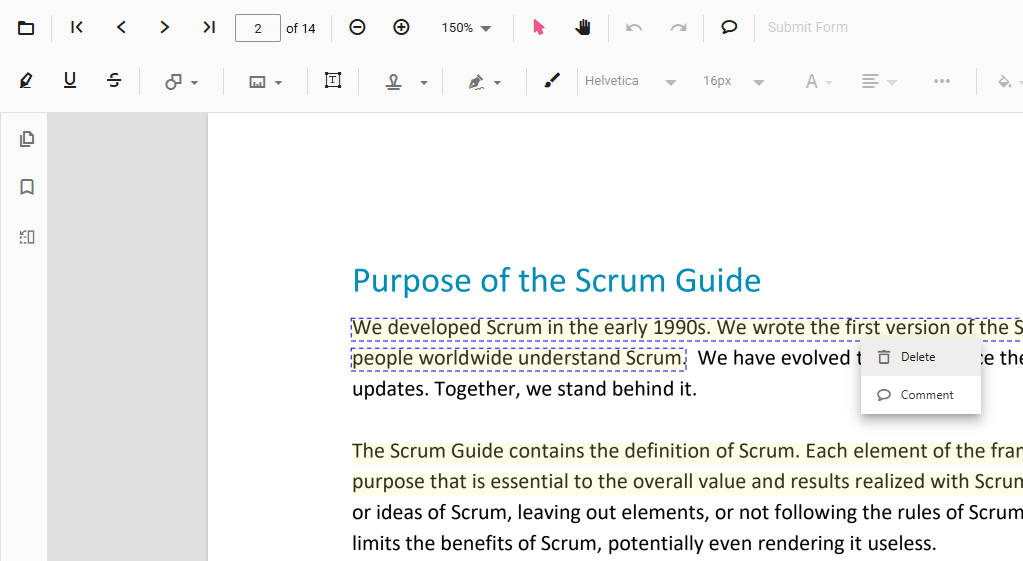
Task: Open the bookmarks sidebar panel
Action: [27, 187]
